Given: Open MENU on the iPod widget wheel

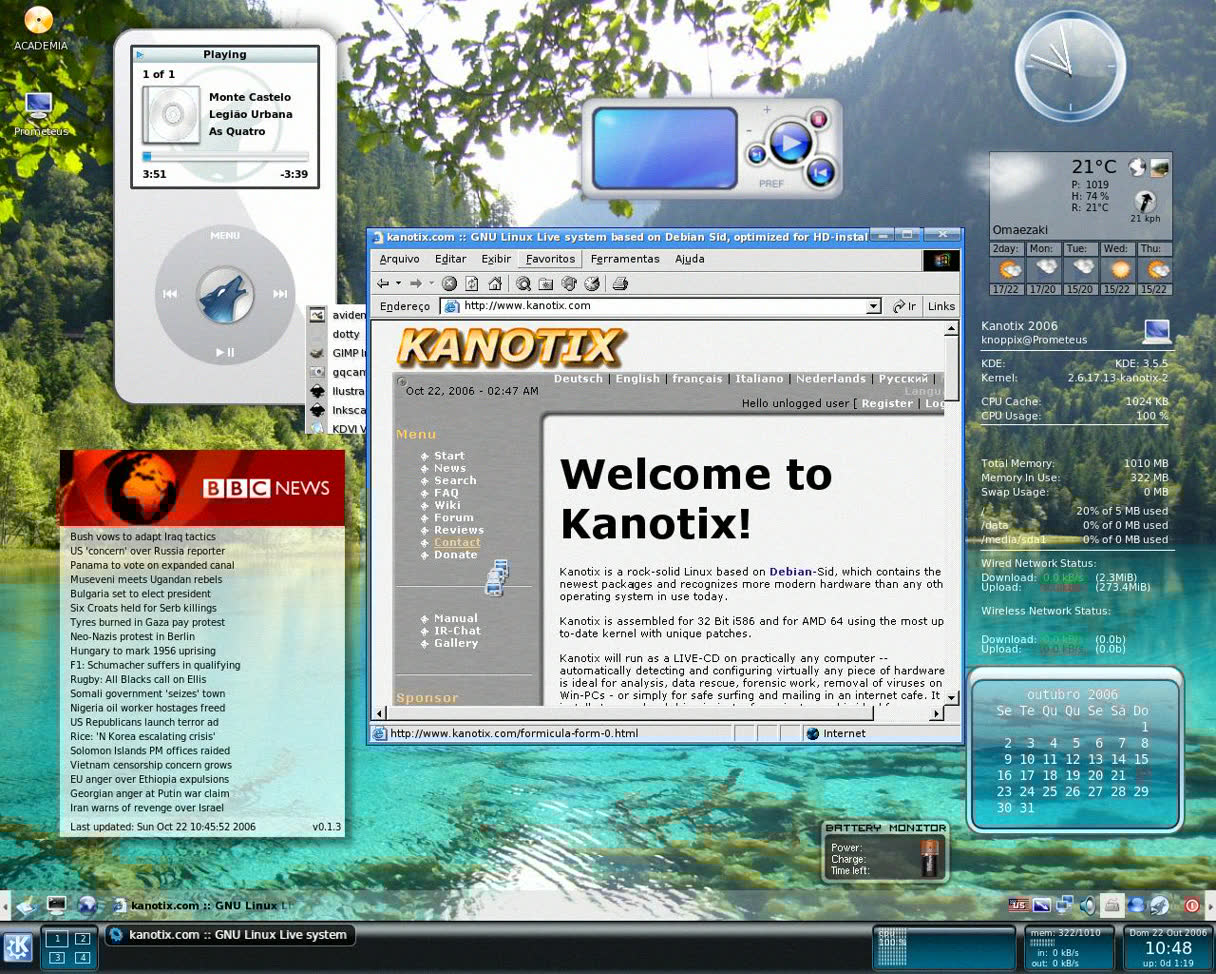Looking at the screenshot, I should 225,236.
